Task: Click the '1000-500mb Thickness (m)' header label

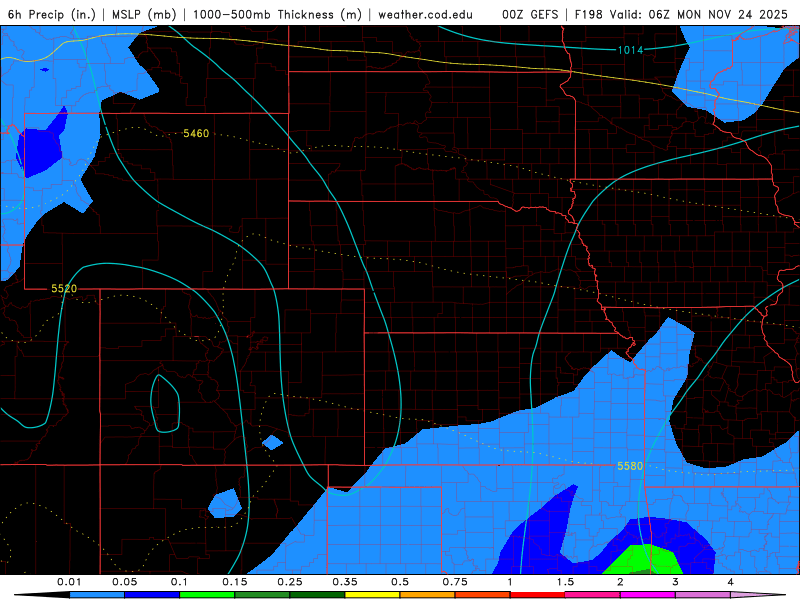Action: pos(277,14)
